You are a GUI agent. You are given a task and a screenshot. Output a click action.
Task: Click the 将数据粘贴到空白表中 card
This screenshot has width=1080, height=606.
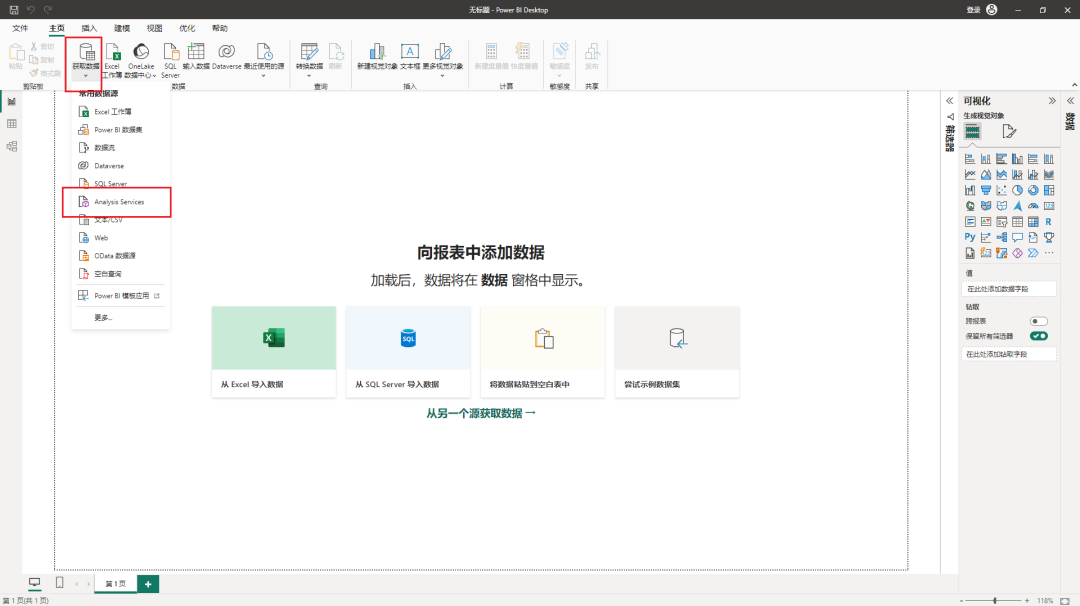click(x=543, y=352)
